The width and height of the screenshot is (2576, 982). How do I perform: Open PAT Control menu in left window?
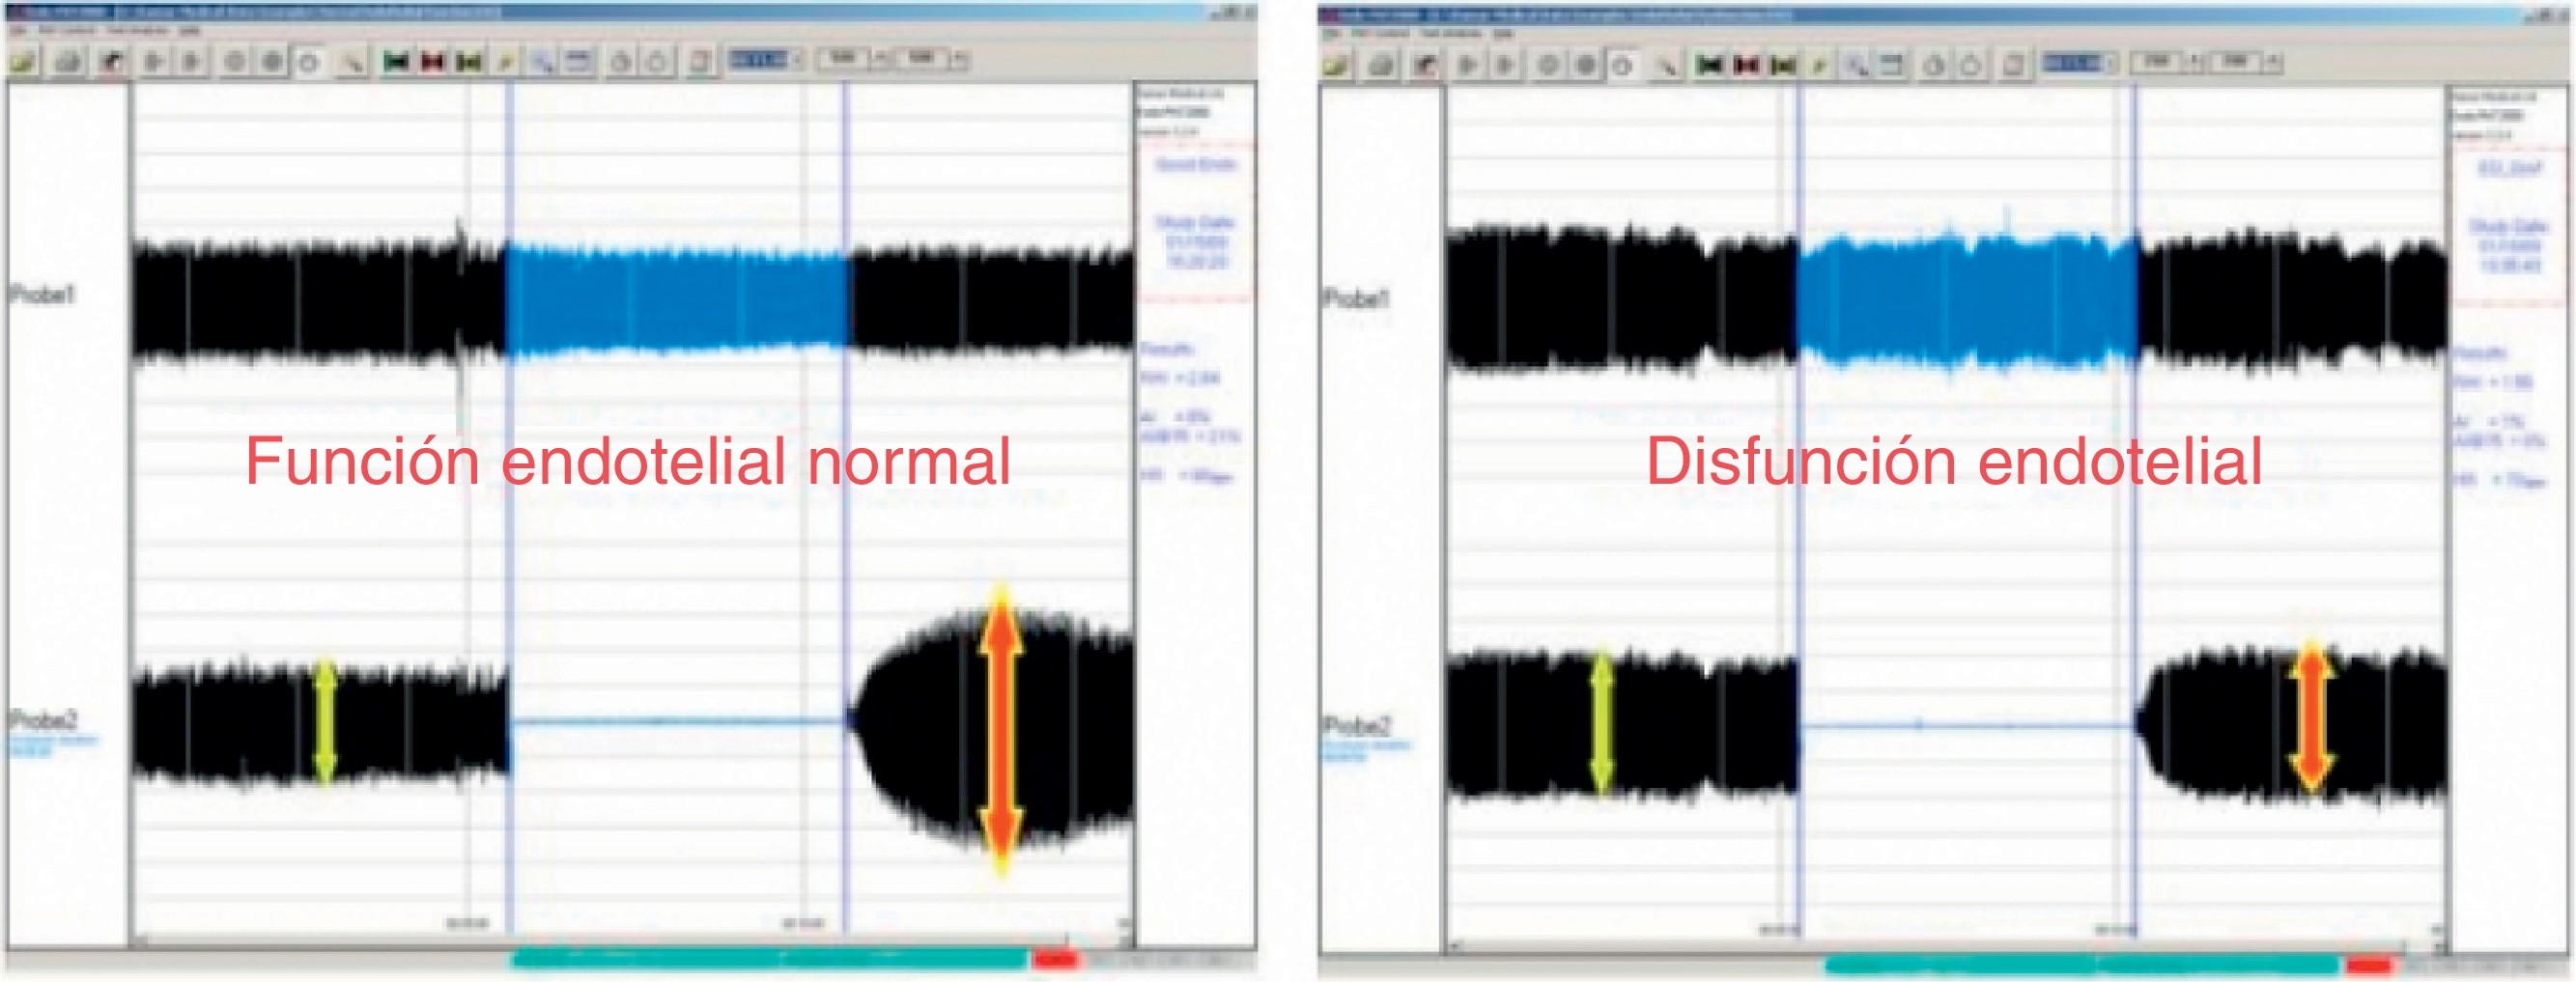click(67, 31)
